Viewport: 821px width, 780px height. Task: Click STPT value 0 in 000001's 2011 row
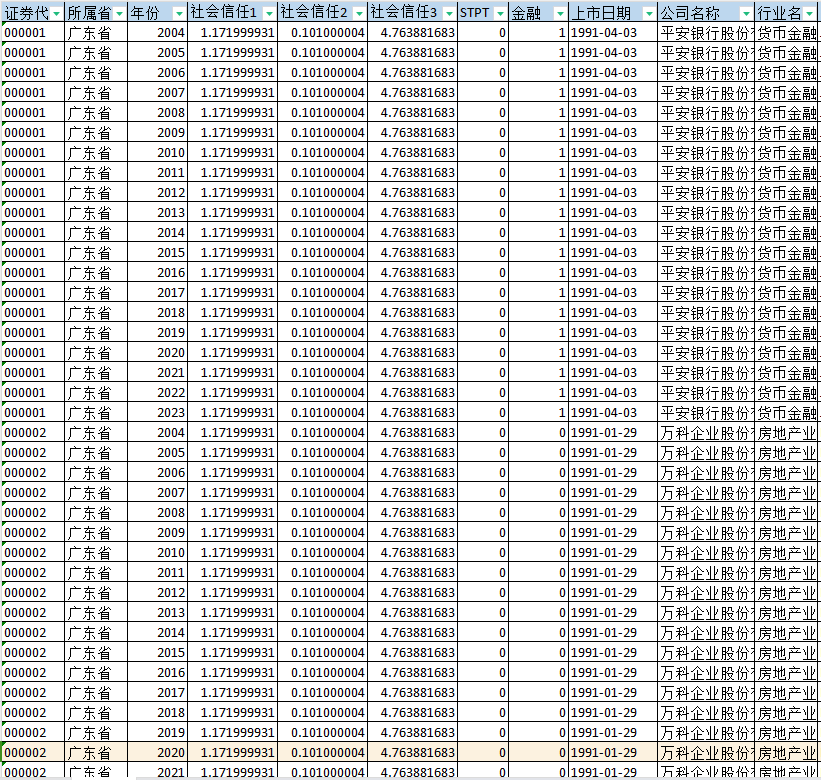click(x=483, y=173)
